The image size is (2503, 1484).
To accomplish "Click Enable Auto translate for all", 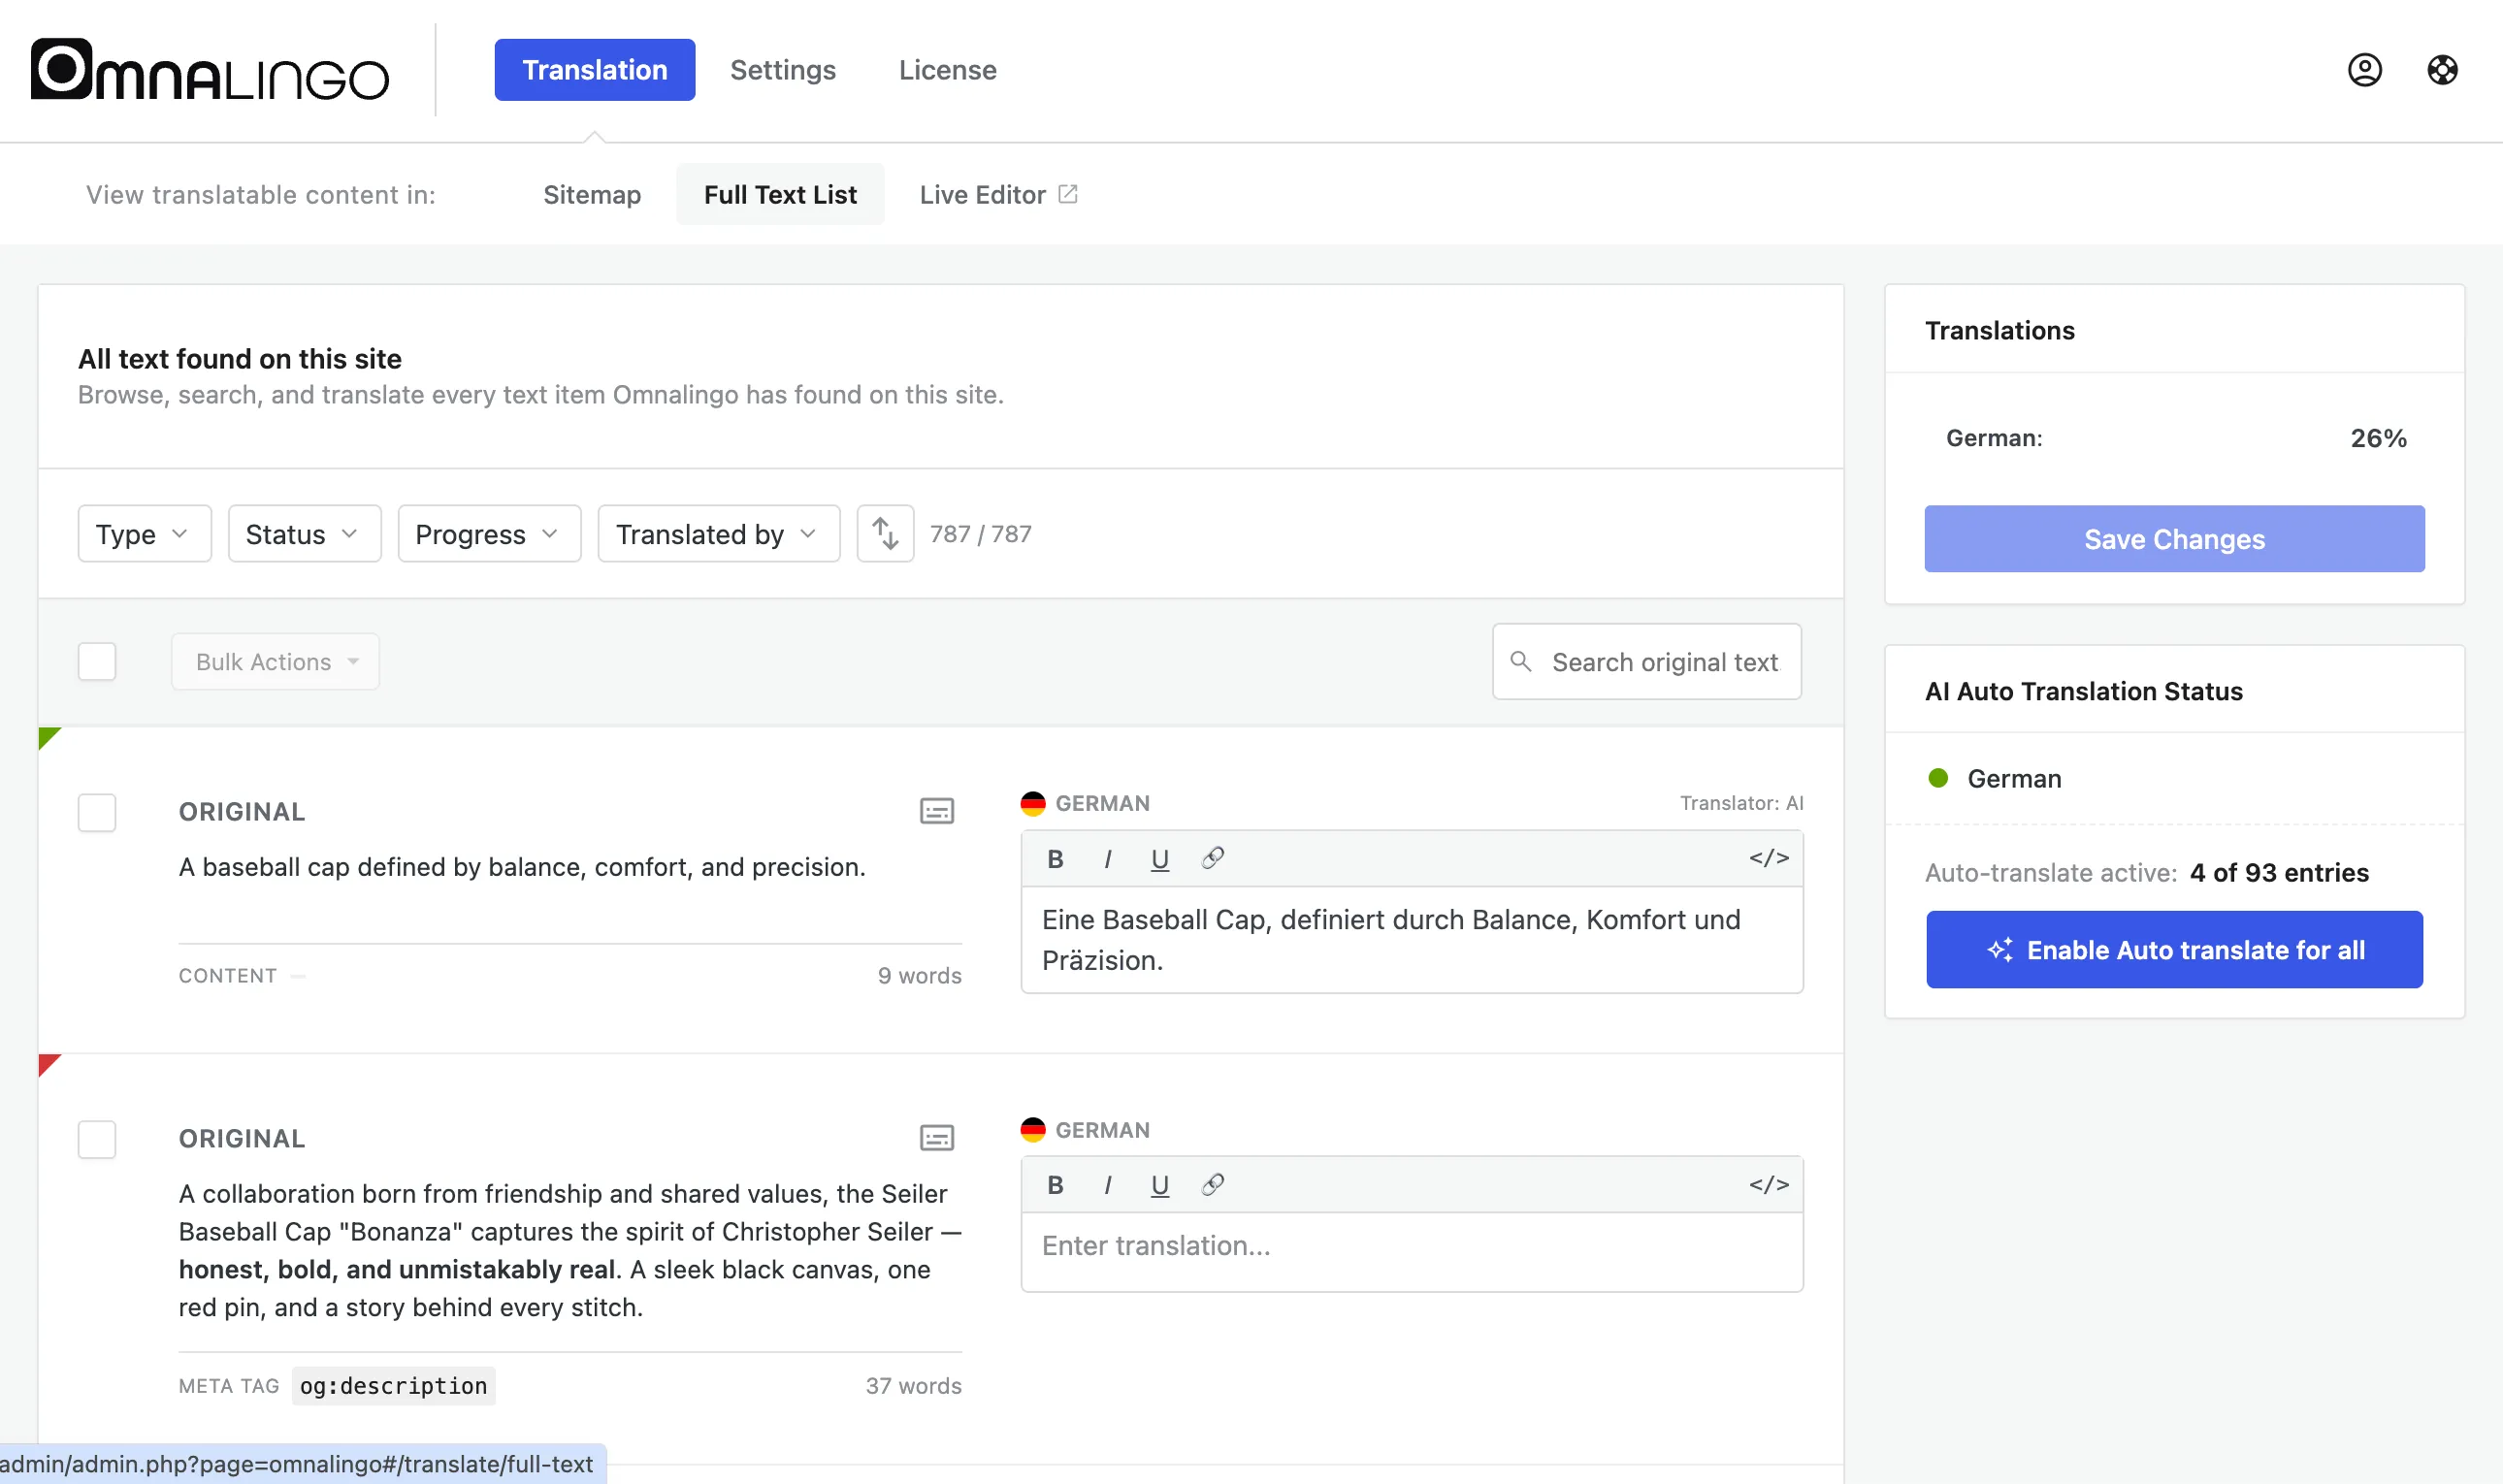I will click(2174, 950).
